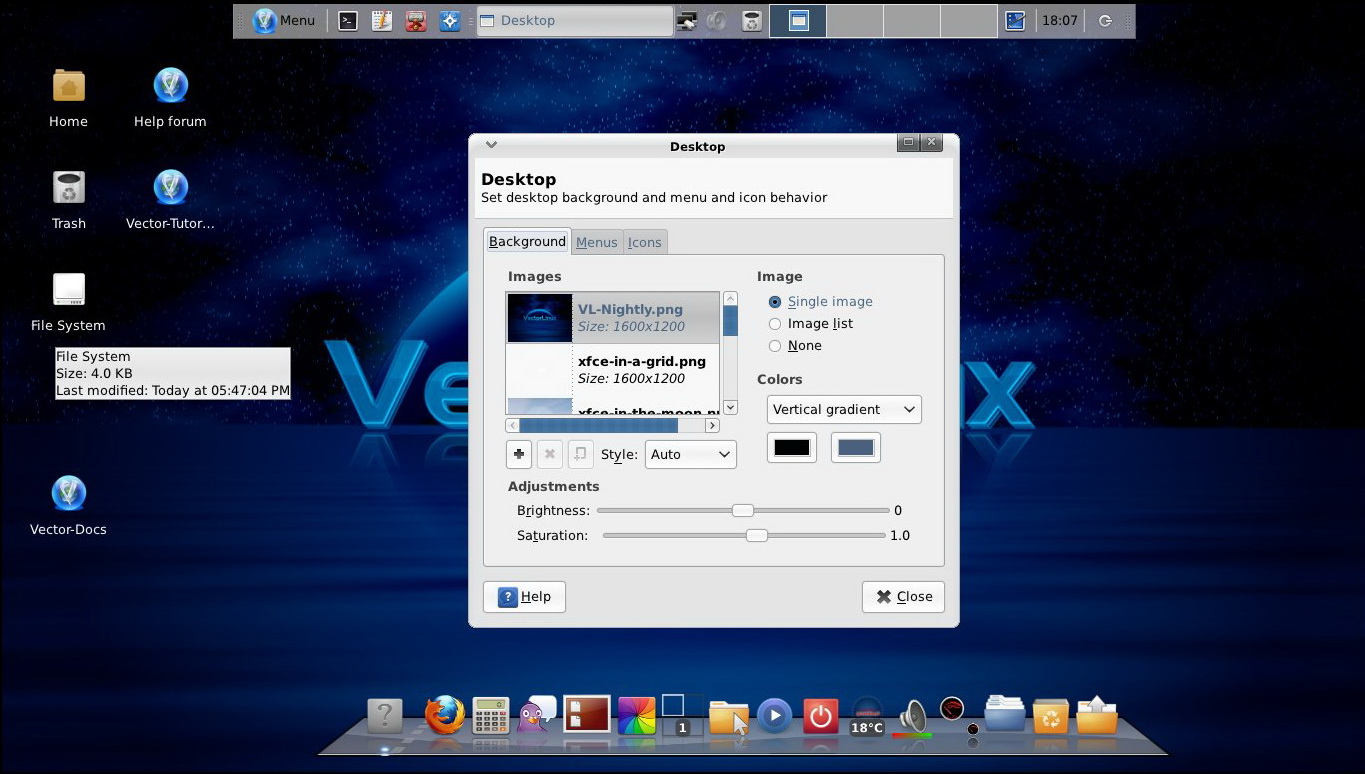Click the red power button in the dock
The height and width of the screenshot is (774, 1365).
[x=821, y=716]
